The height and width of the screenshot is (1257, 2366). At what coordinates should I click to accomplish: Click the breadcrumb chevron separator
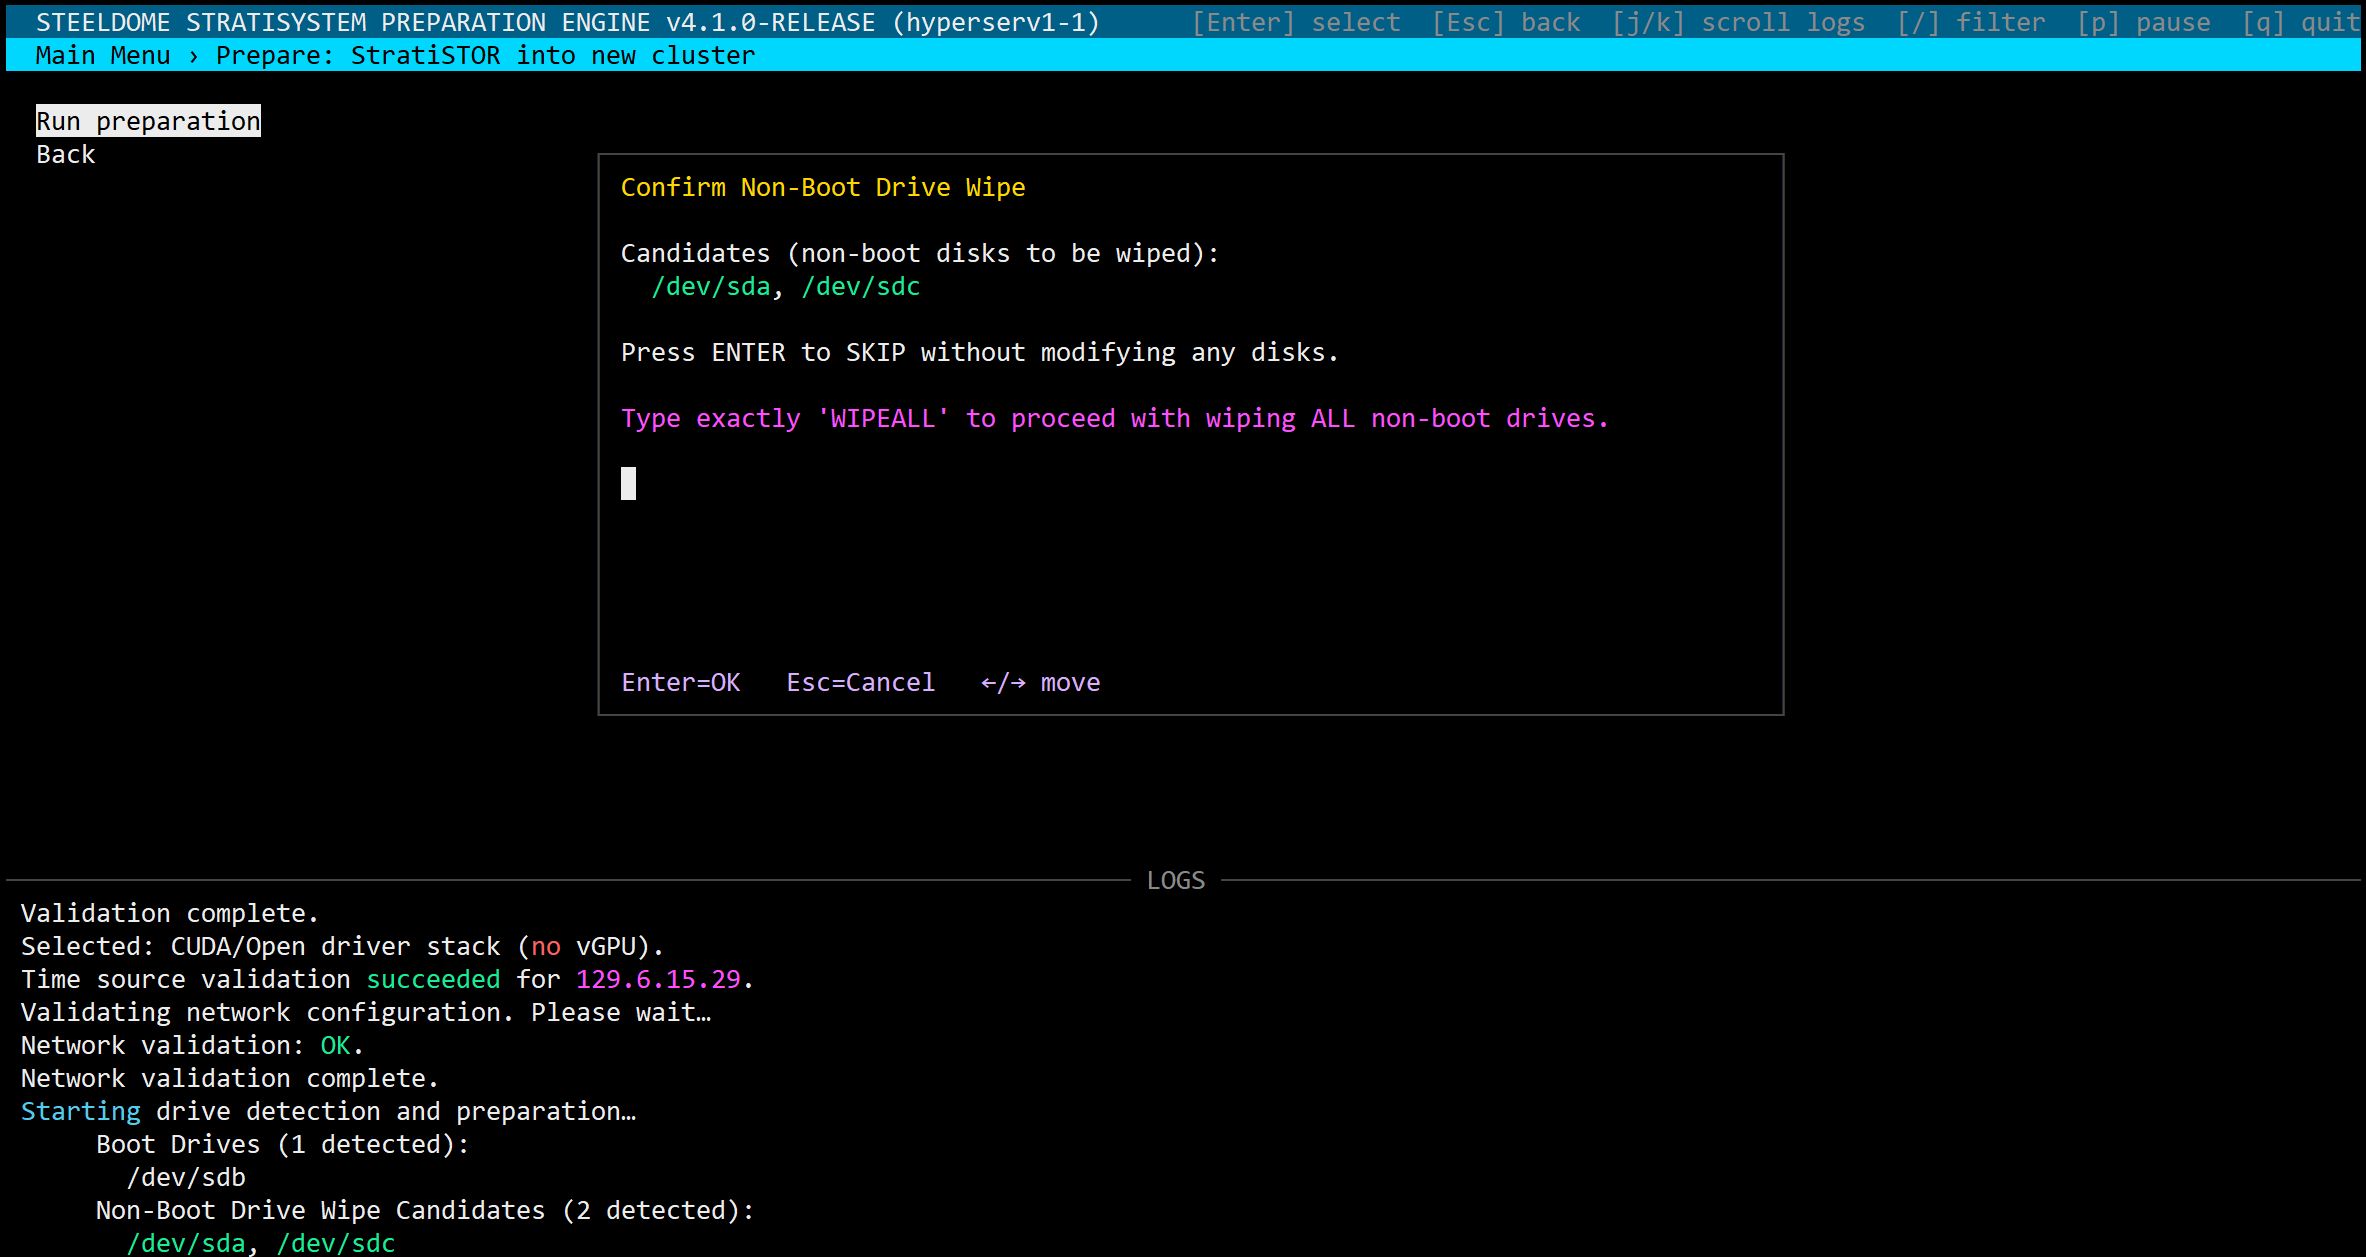193,56
